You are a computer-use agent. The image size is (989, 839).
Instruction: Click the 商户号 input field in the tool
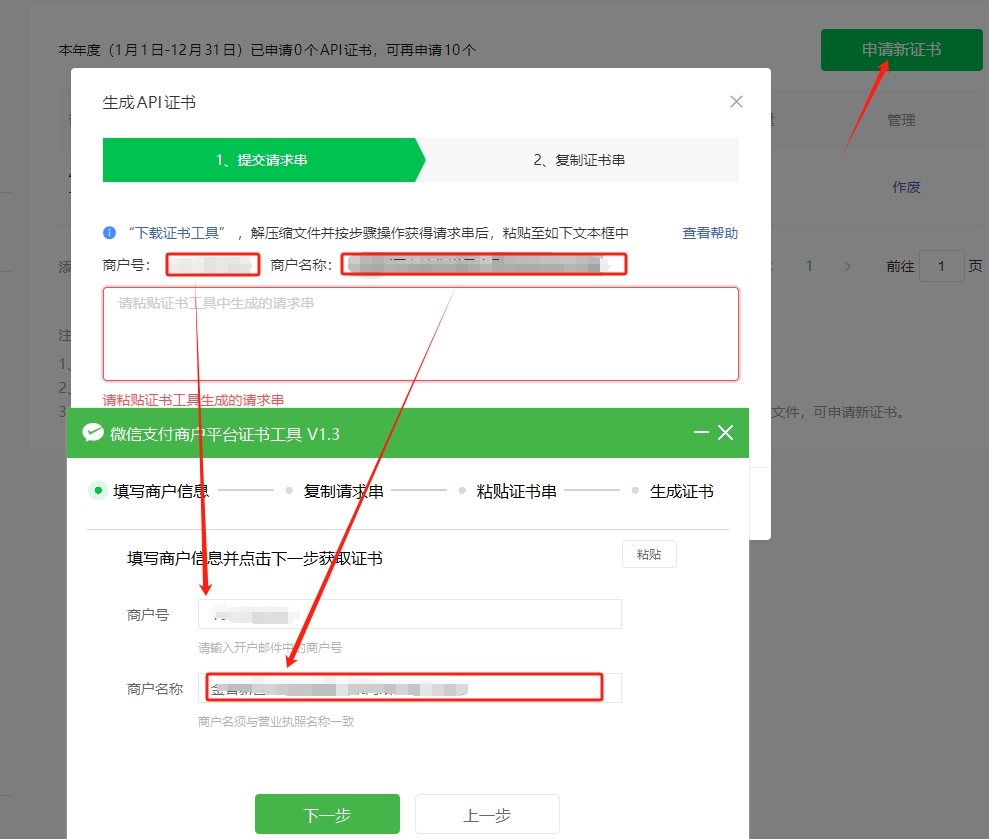pos(410,614)
